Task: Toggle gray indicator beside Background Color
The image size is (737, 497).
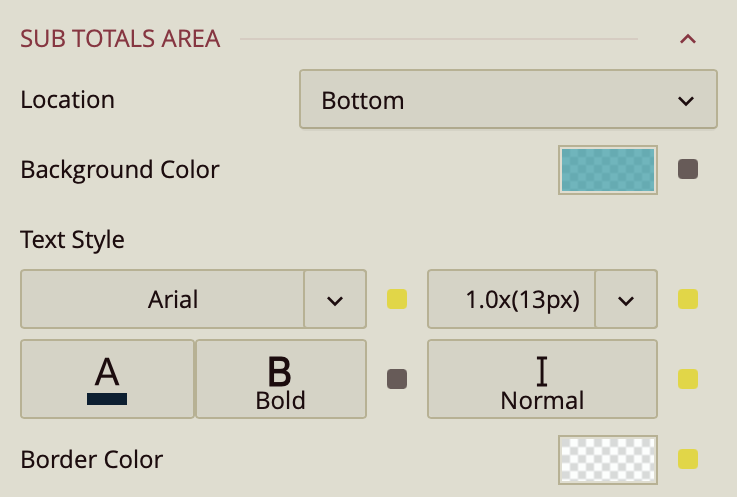Action: pyautogui.click(x=688, y=169)
